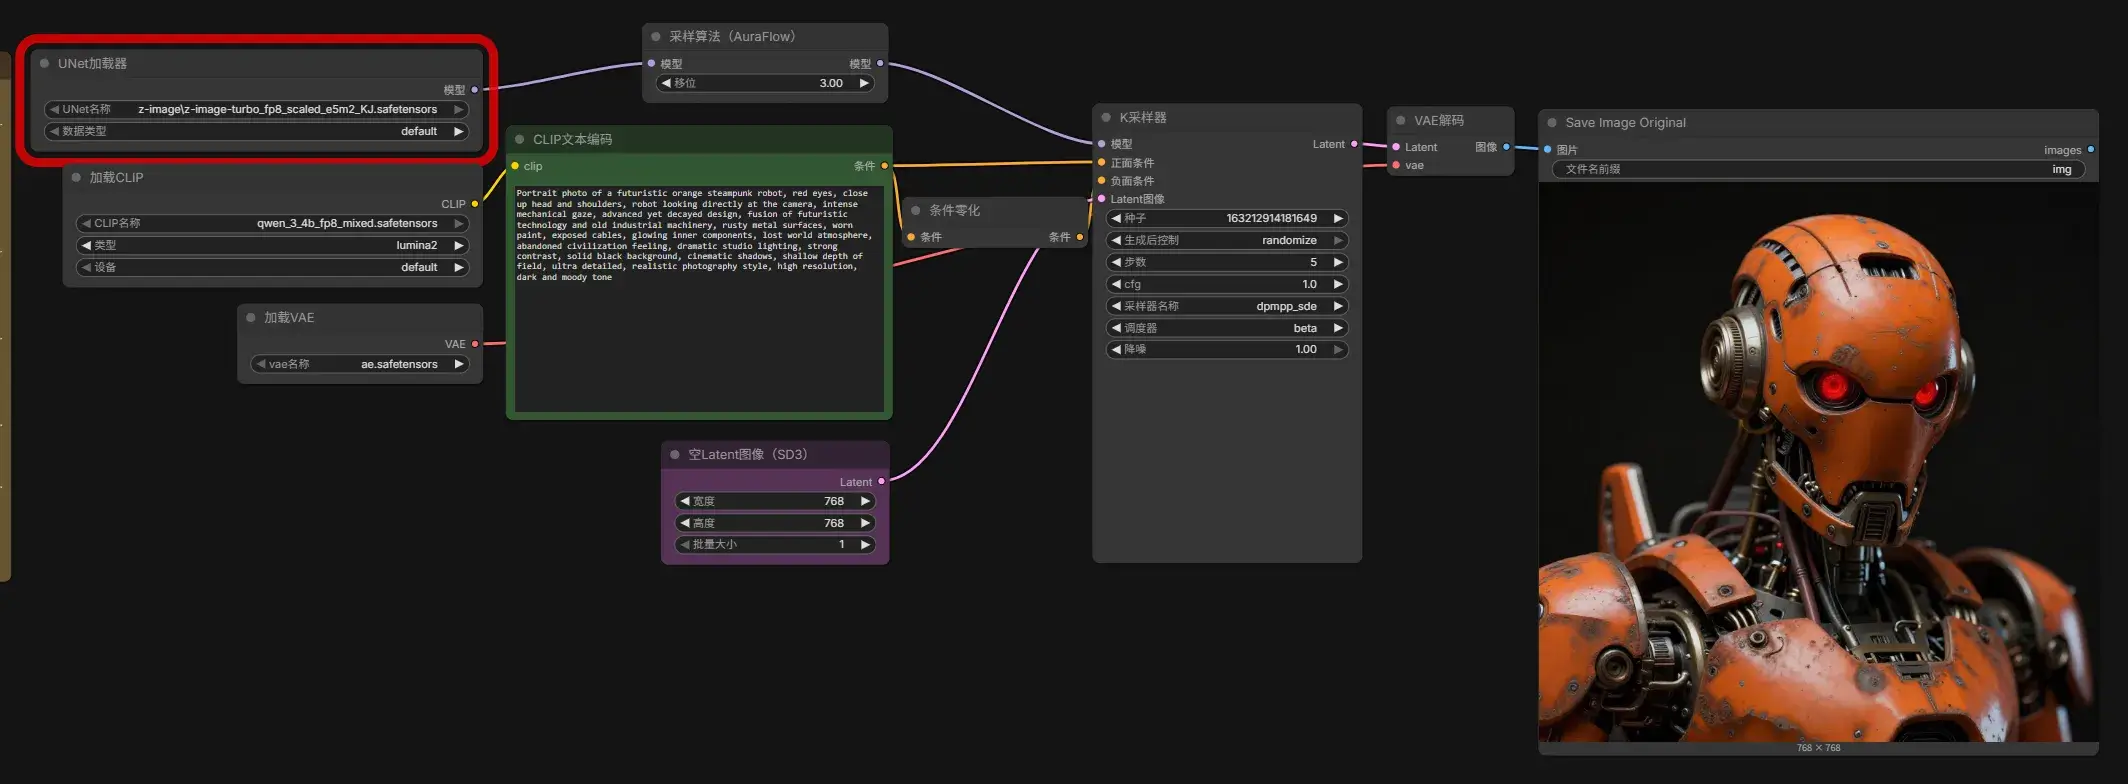Image resolution: width=2128 pixels, height=784 pixels.
Task: Open the UNet名称 model dropdown
Action: click(257, 109)
